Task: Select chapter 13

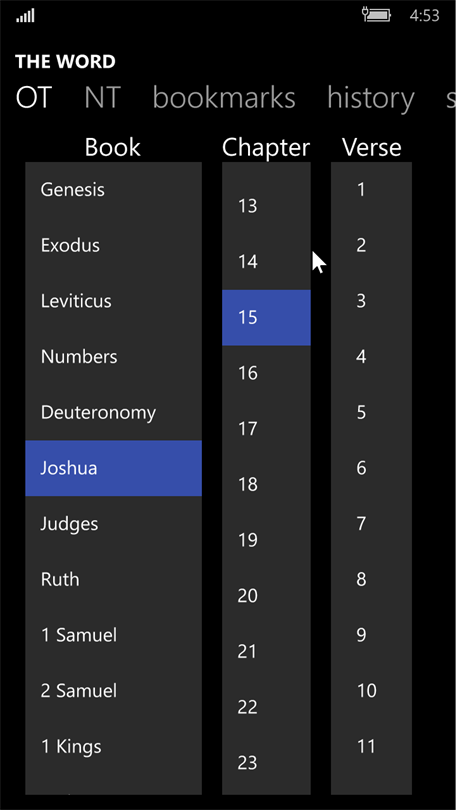Action: pos(266,206)
